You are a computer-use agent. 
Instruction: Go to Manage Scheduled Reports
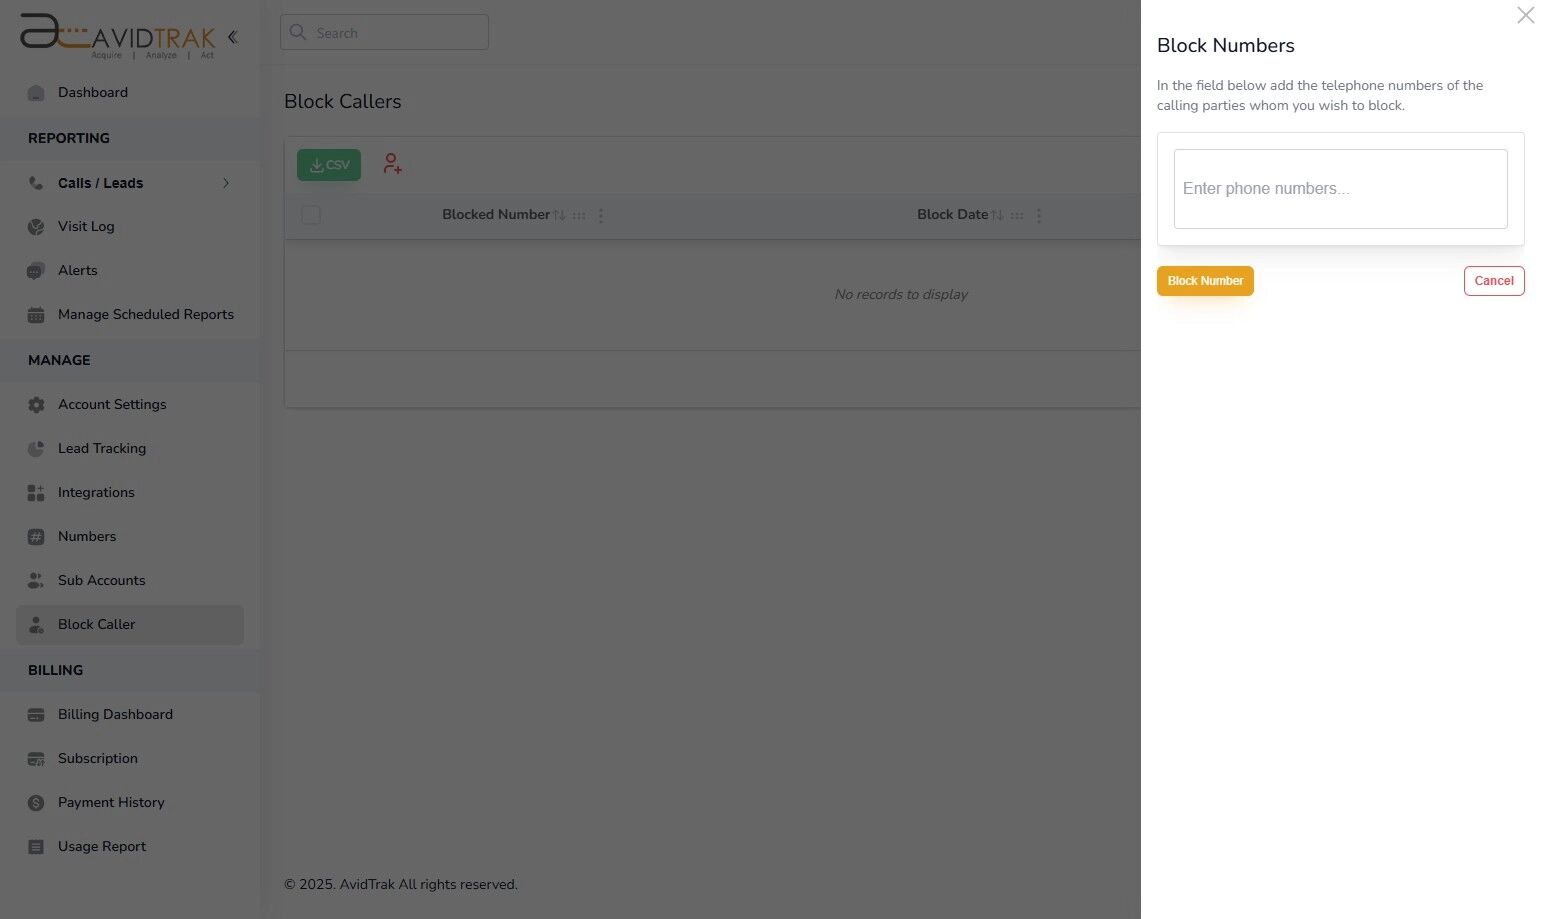(x=145, y=314)
